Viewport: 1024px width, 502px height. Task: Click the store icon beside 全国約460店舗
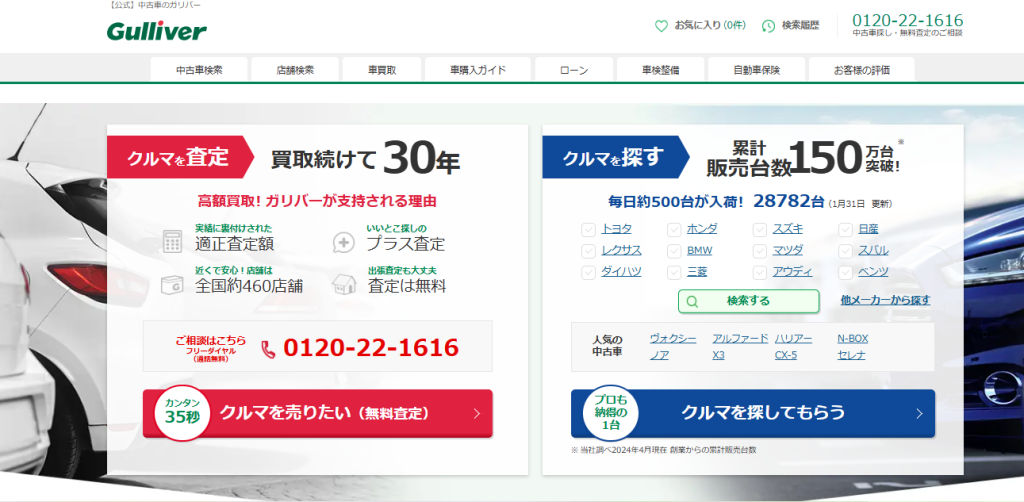click(172, 284)
